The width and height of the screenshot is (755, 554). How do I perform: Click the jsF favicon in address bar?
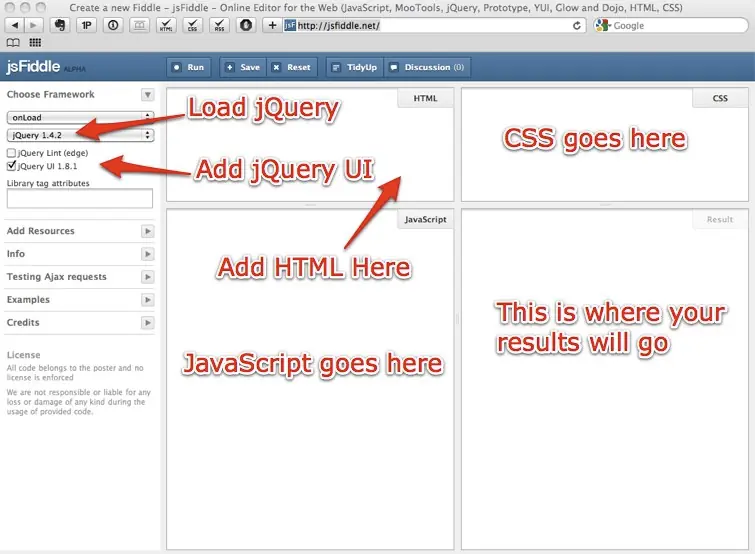pos(290,26)
